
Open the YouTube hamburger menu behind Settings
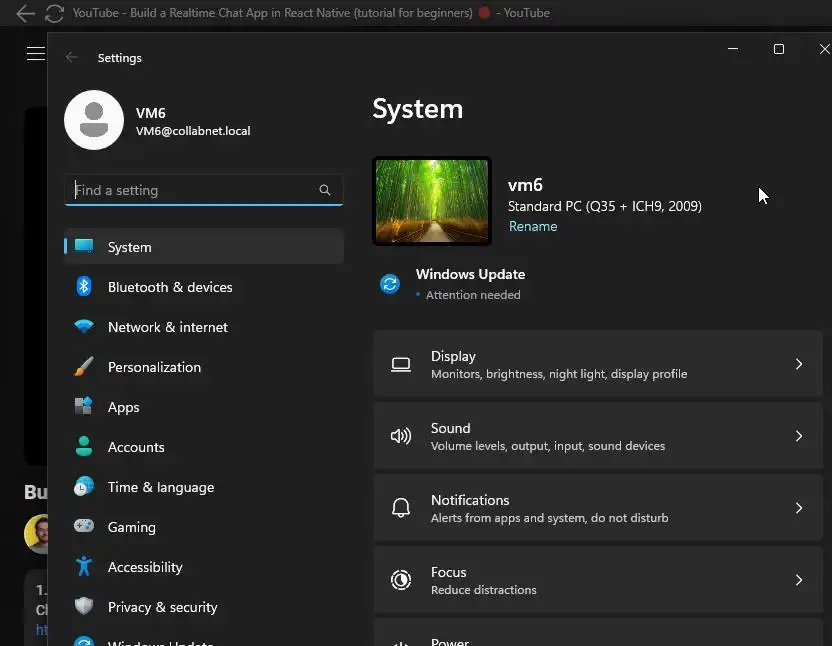[x=36, y=54]
